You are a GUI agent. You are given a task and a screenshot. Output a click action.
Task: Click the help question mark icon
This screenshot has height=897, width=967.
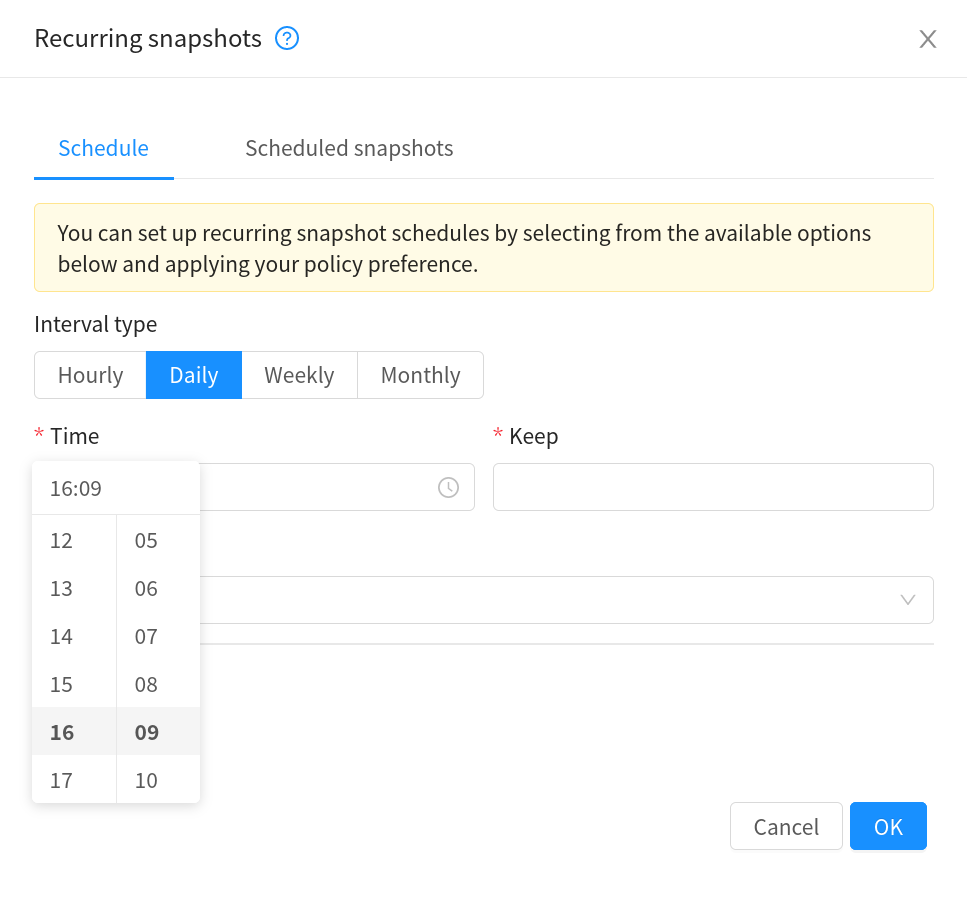click(x=288, y=39)
